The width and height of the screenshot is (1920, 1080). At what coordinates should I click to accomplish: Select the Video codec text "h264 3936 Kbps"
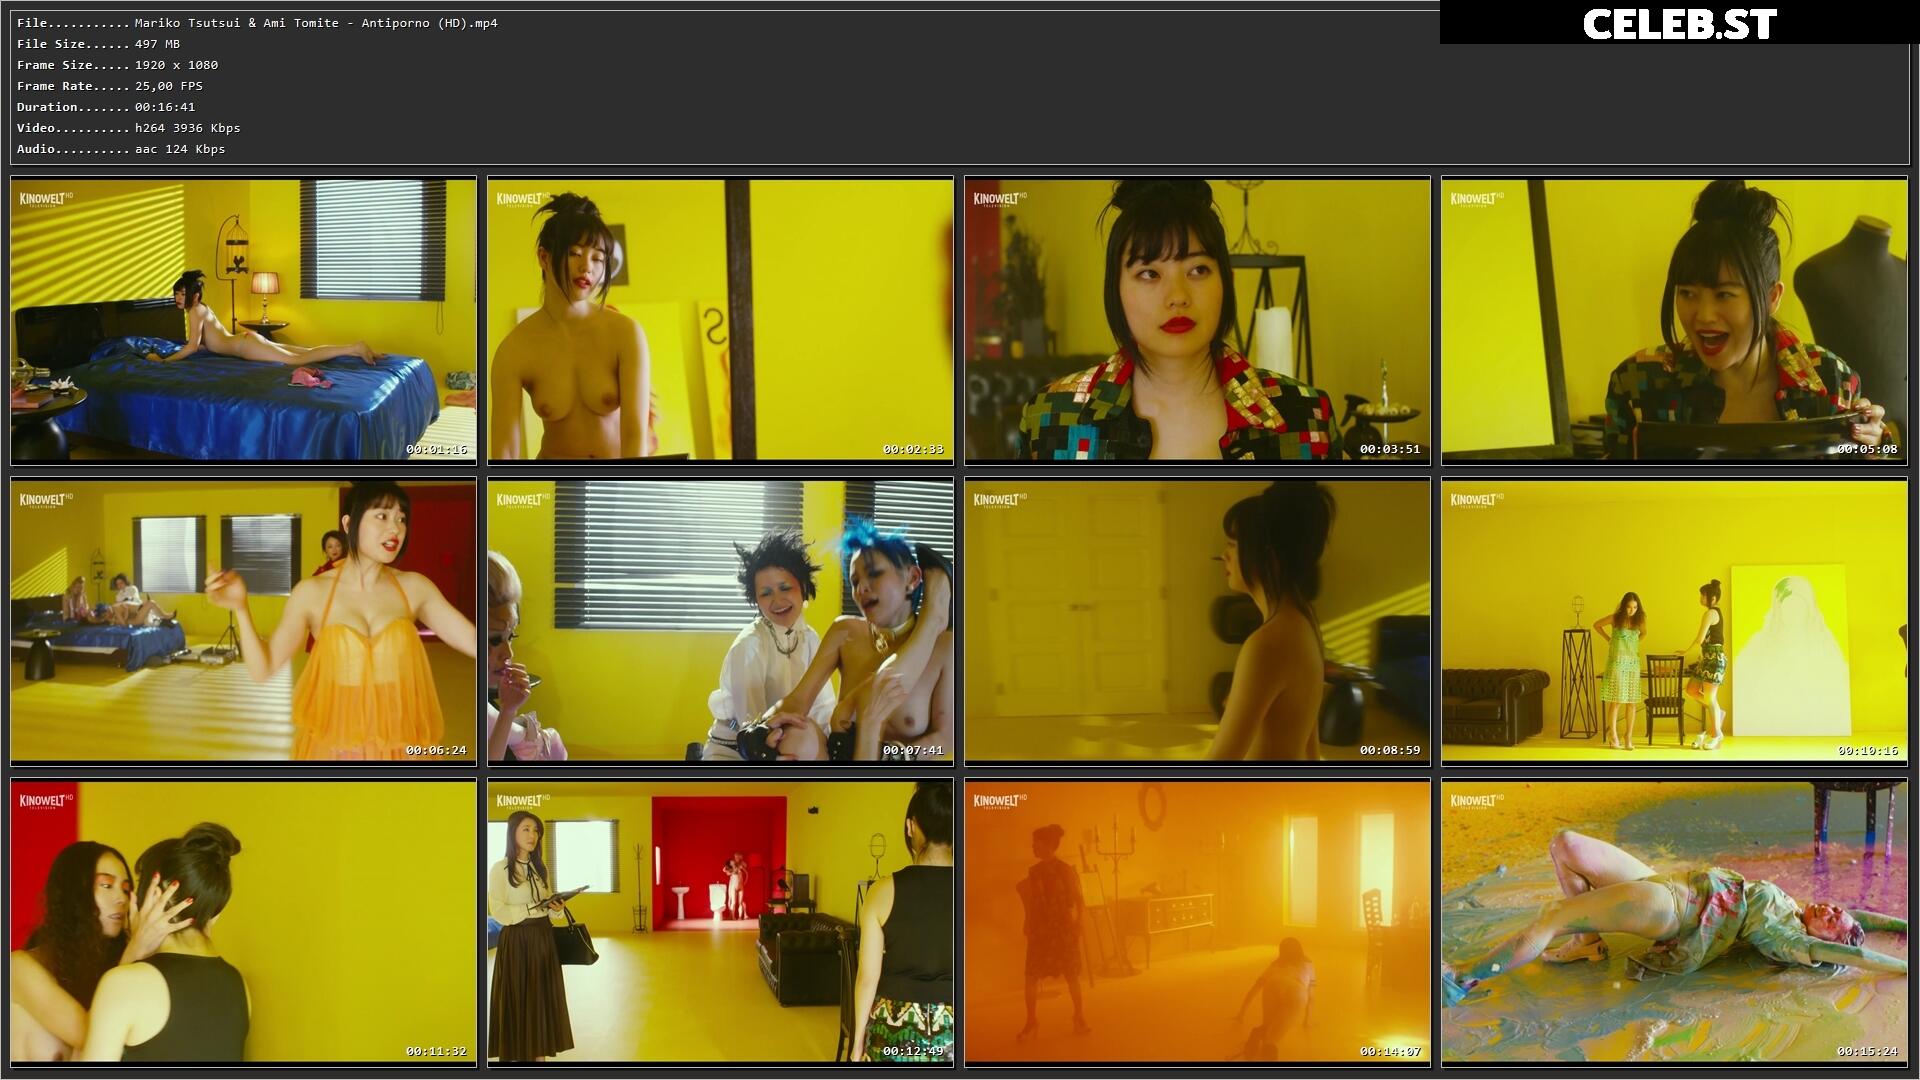coord(188,128)
